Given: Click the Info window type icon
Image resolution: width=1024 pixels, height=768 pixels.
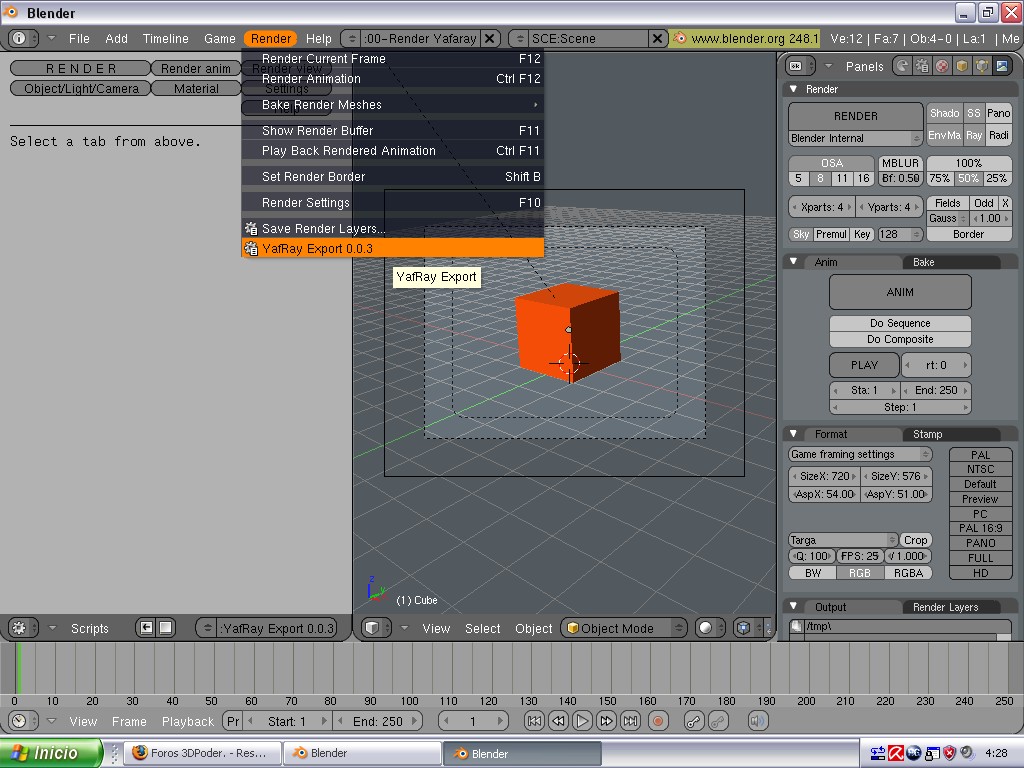Looking at the screenshot, I should 24,39.
